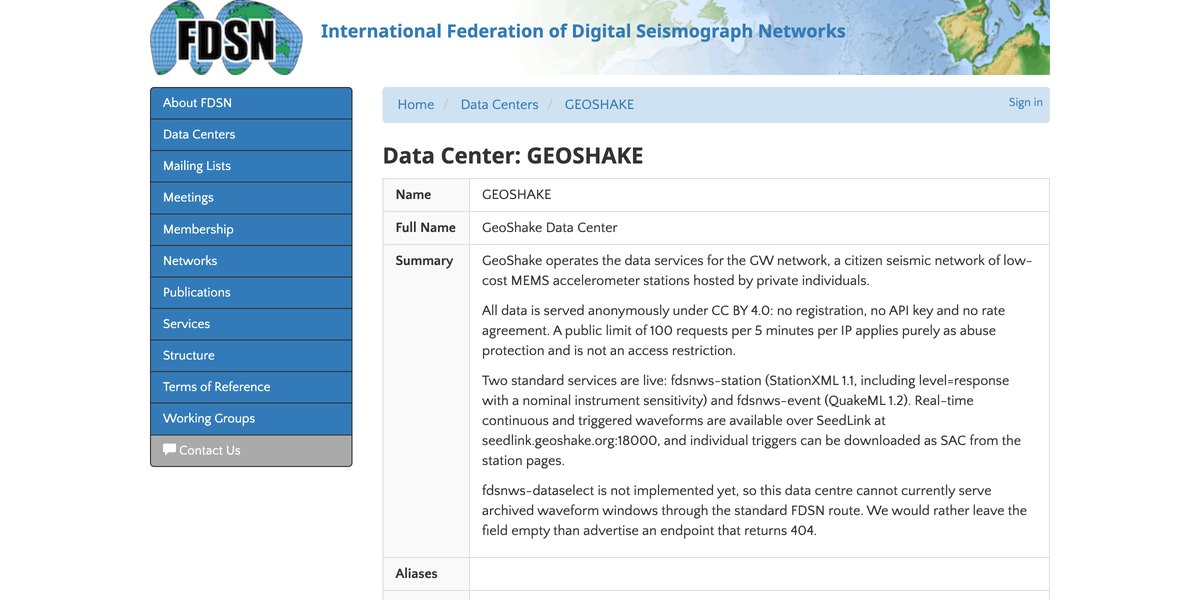Click the Aliases row label
Viewport: 1200px width, 600px height.
pos(416,573)
